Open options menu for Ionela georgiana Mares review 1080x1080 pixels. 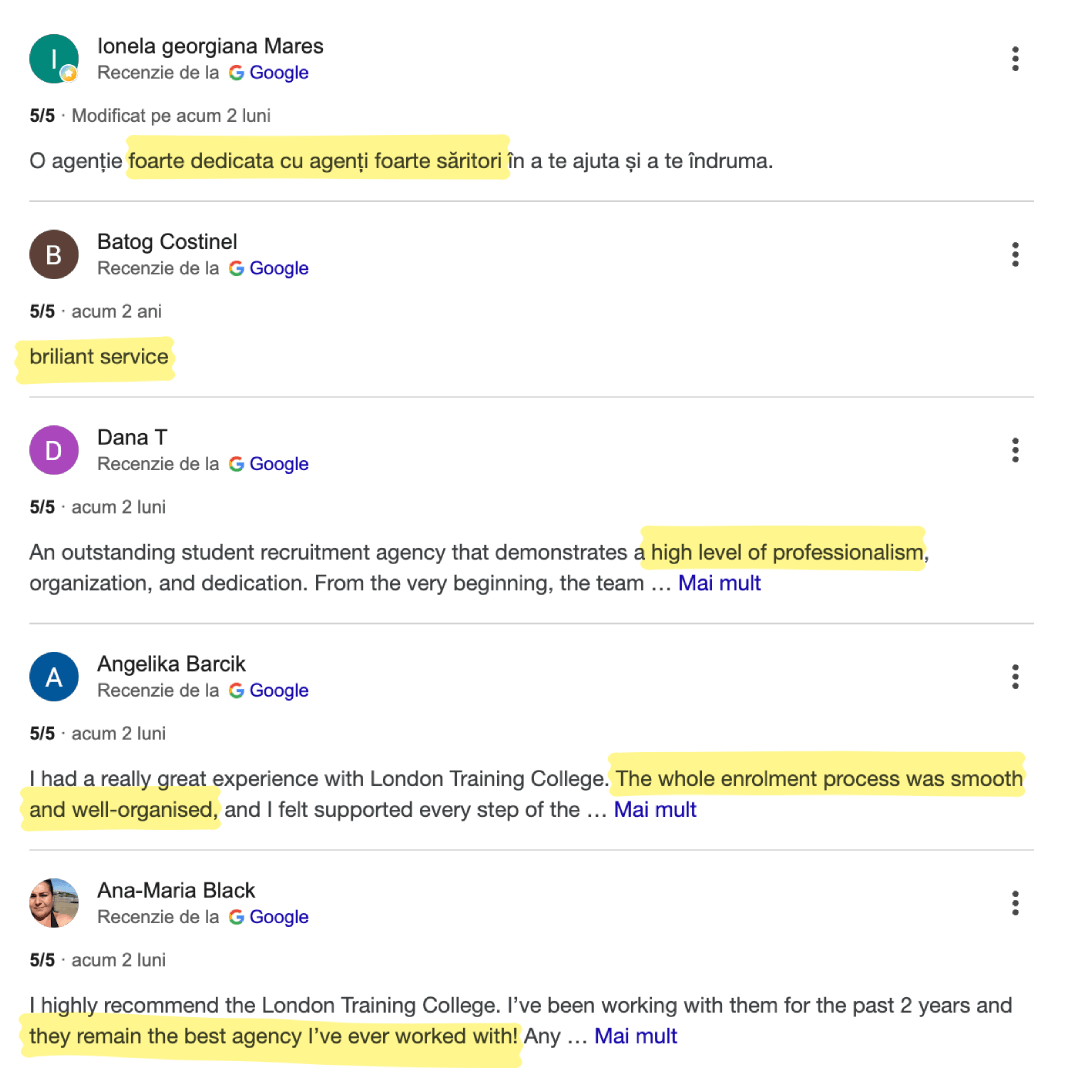point(1015,59)
